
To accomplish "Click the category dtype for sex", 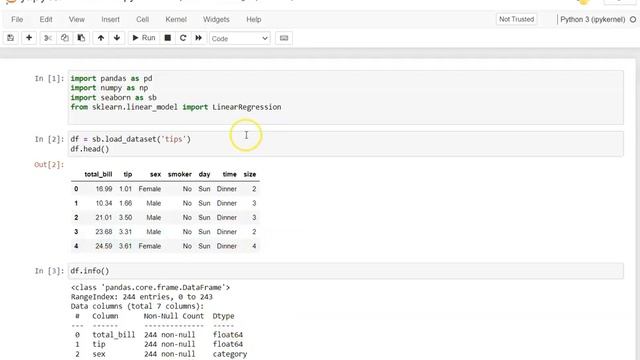I will click(x=230, y=354).
